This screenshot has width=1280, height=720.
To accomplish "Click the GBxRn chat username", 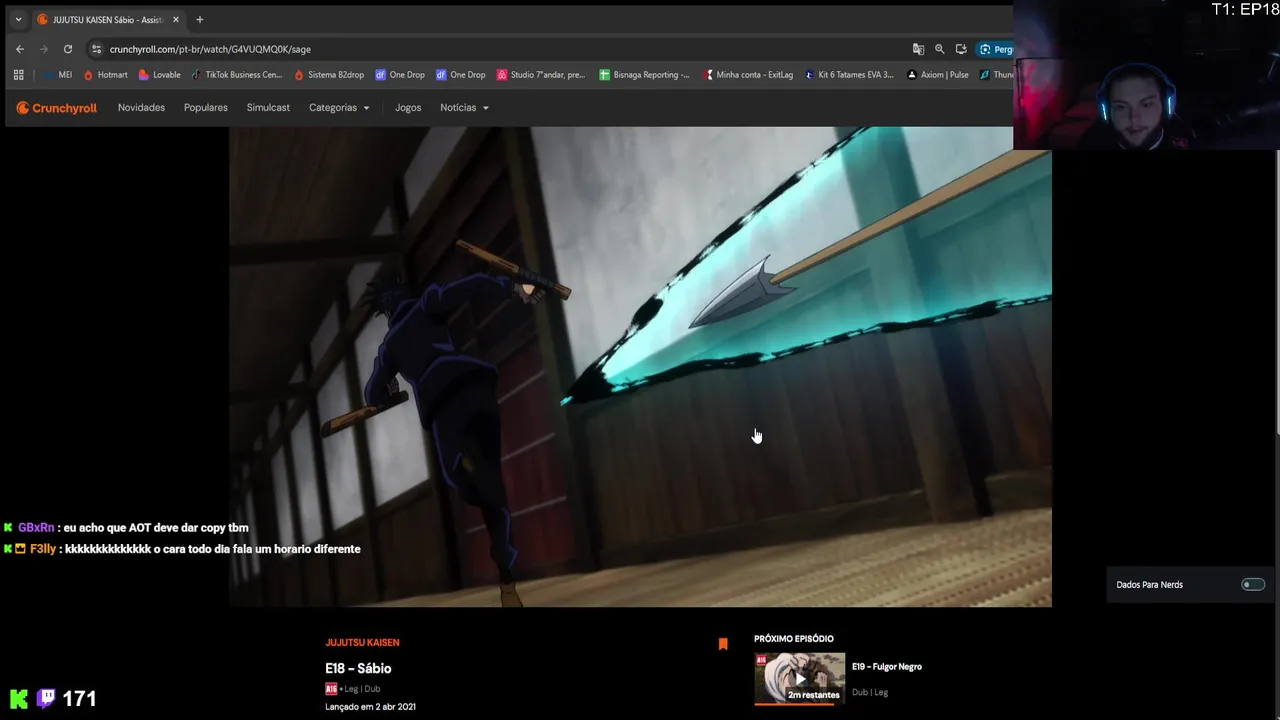I will (36, 528).
